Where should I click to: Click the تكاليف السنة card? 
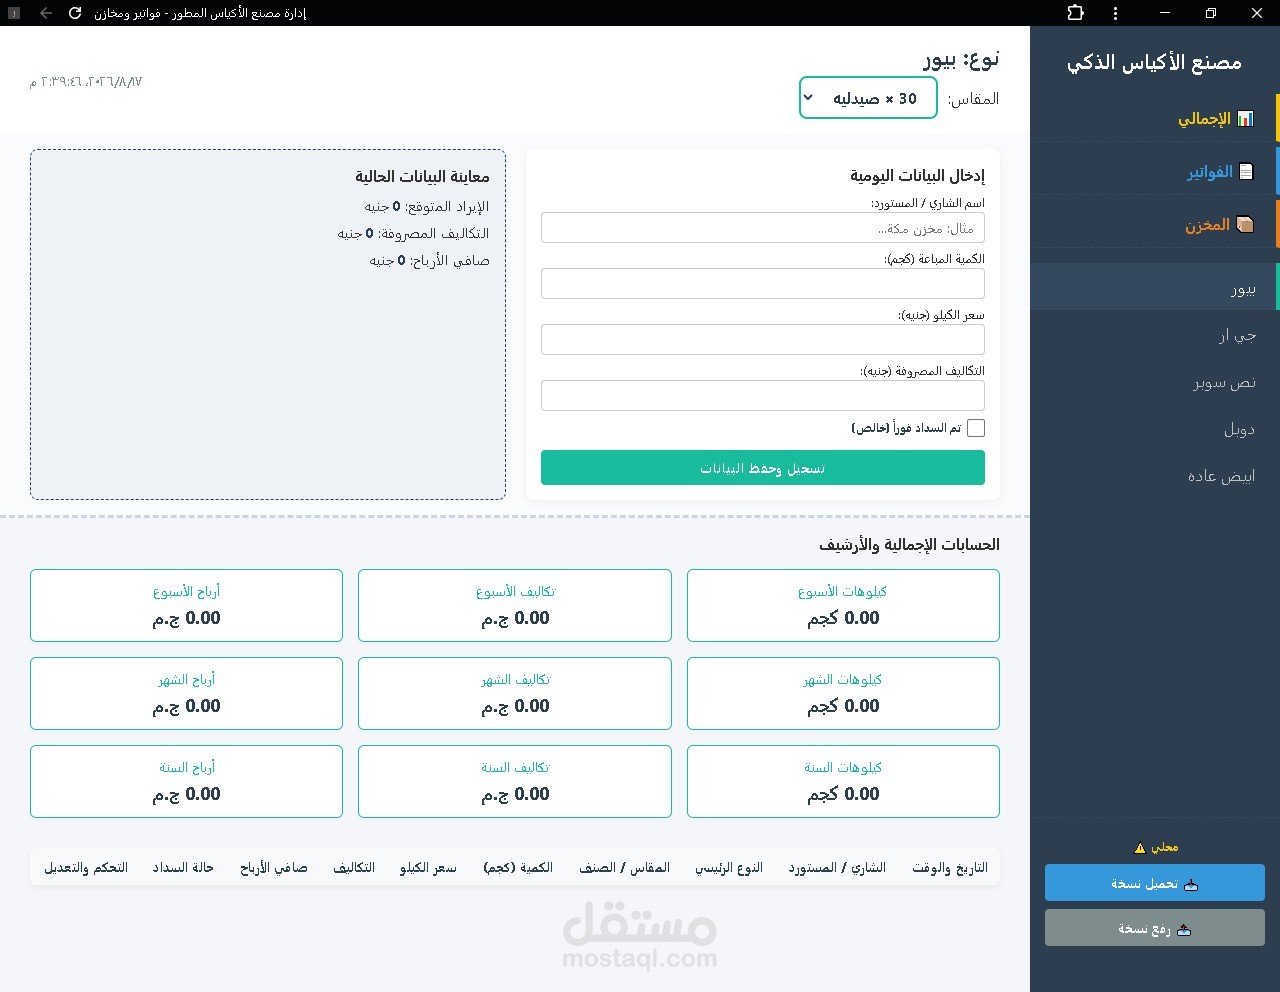pyautogui.click(x=515, y=781)
